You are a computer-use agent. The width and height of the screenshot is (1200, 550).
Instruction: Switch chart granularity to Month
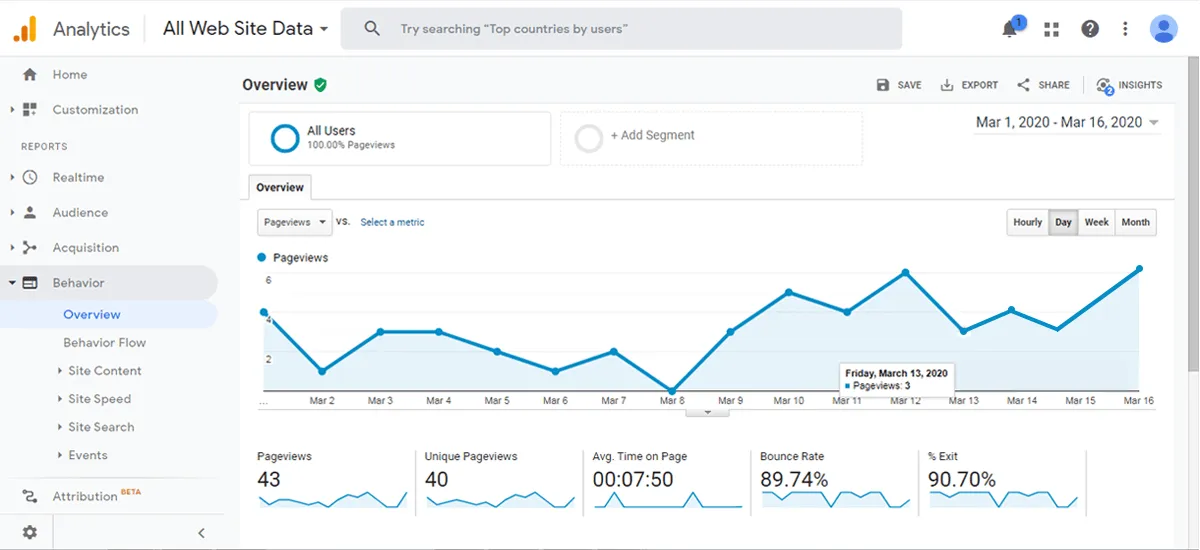(1135, 222)
